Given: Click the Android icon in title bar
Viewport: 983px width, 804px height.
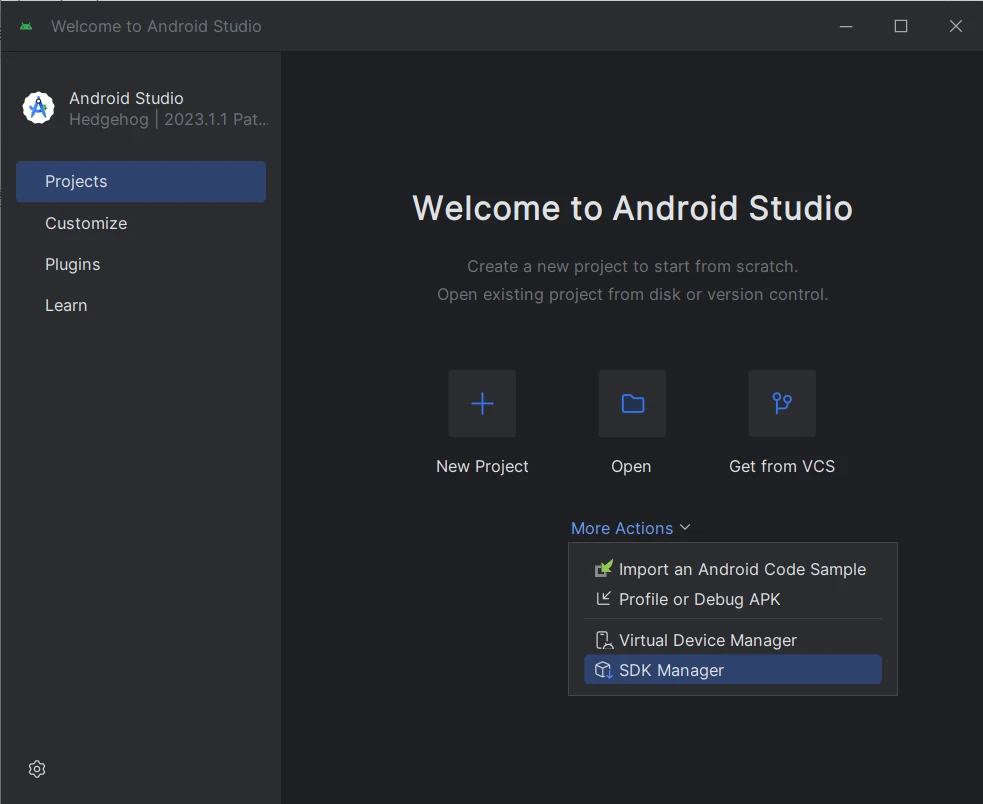Looking at the screenshot, I should 26,26.
